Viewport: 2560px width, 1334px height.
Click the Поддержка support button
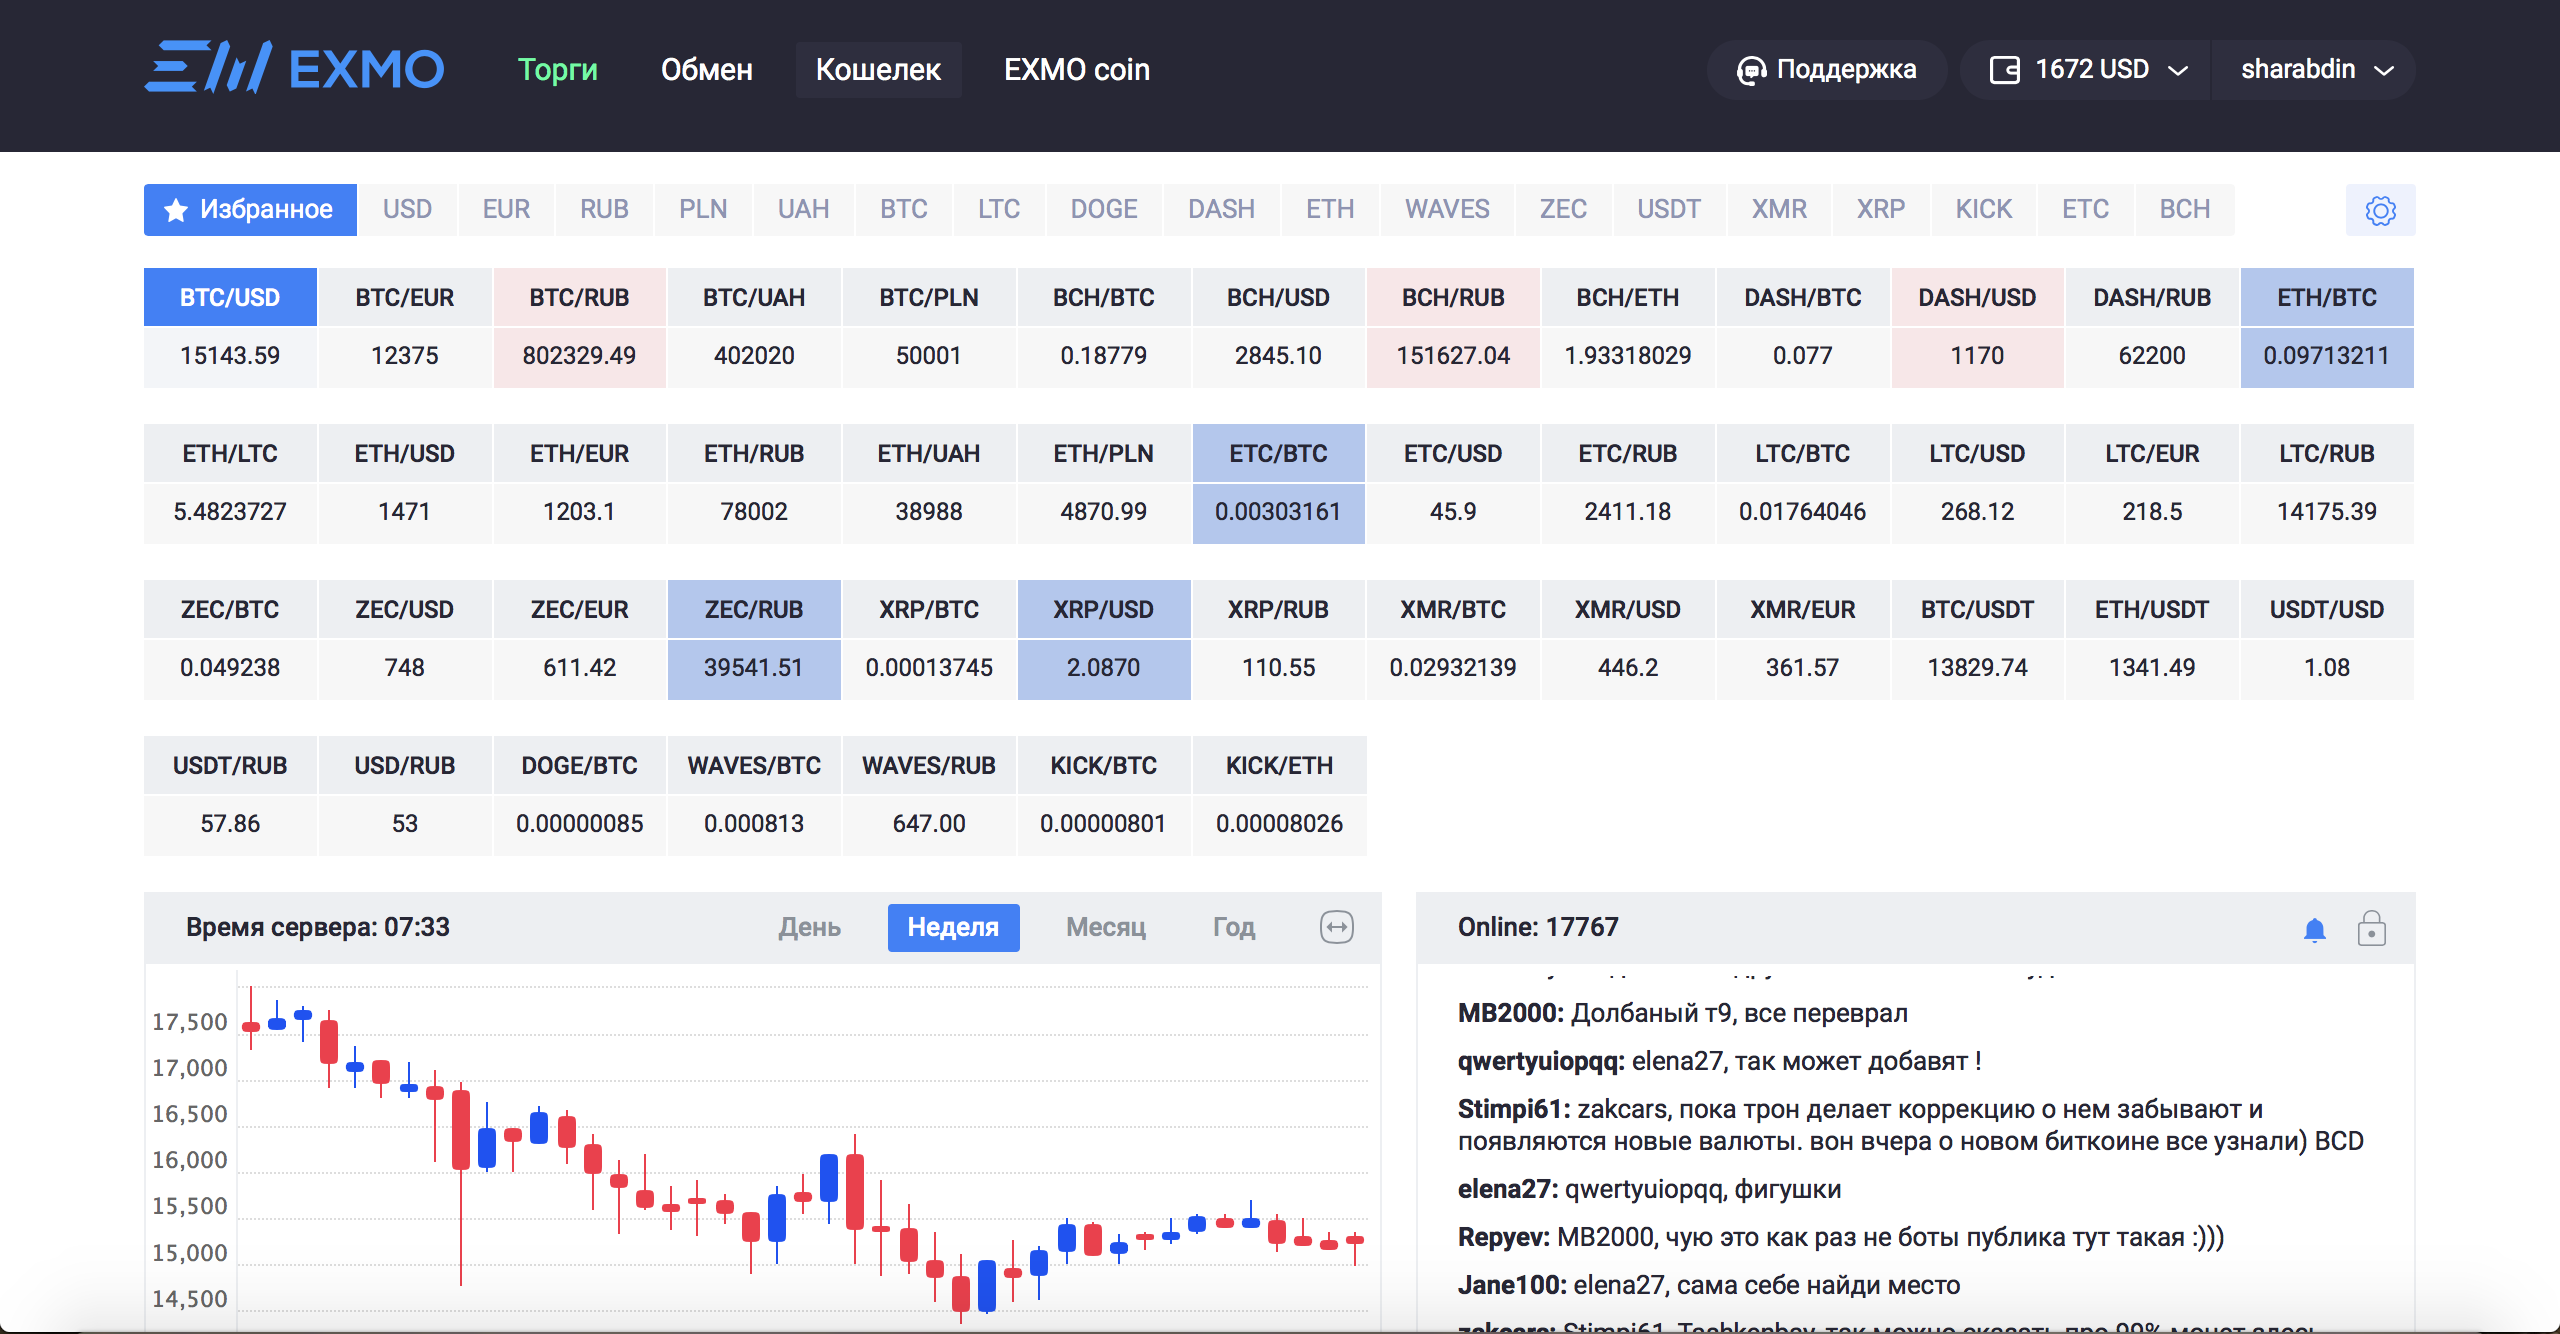[1827, 69]
